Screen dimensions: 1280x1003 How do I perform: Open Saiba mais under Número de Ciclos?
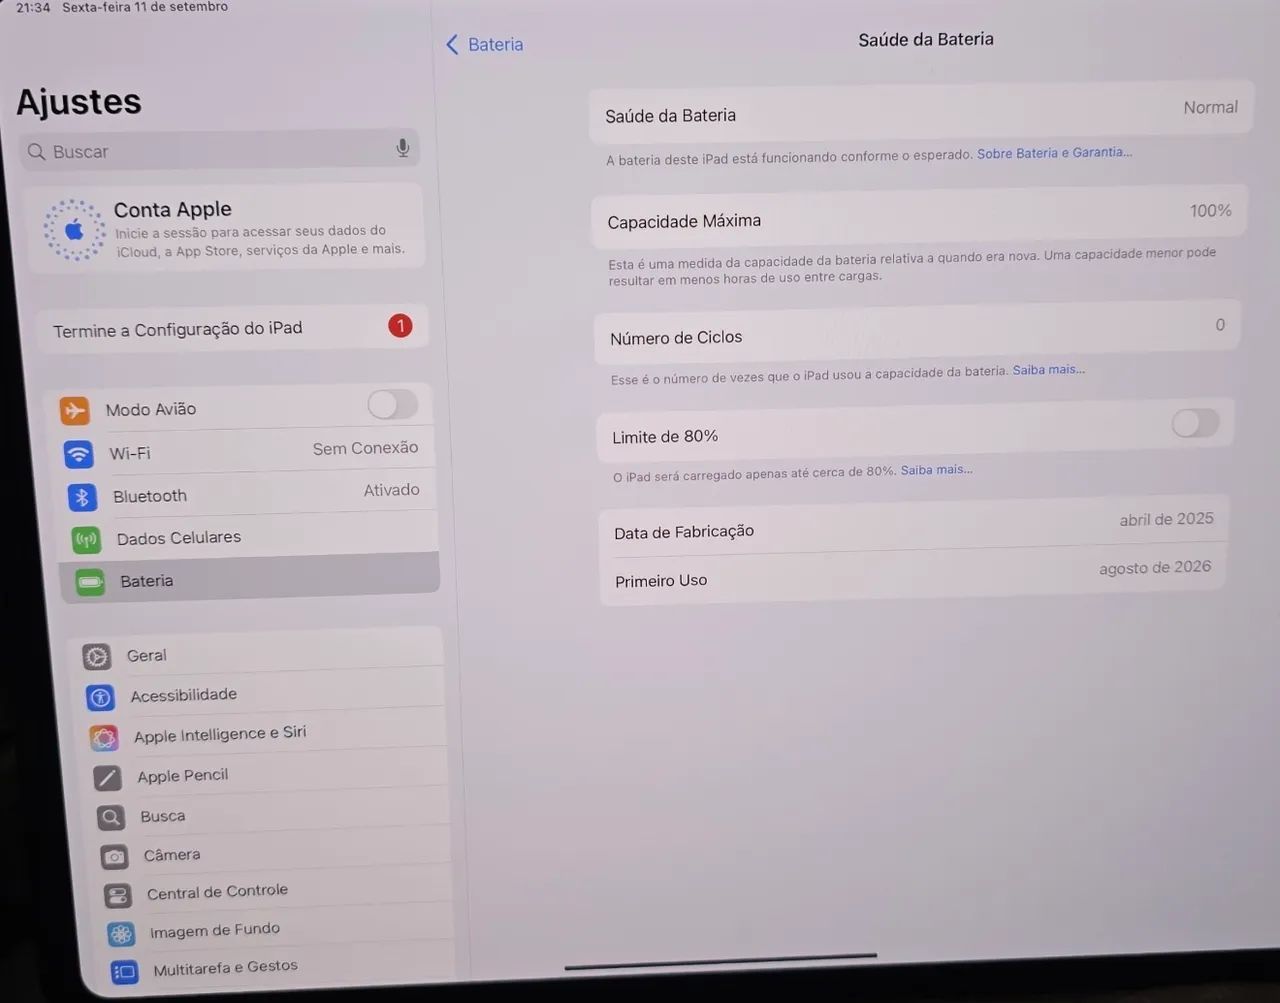pos(1048,370)
